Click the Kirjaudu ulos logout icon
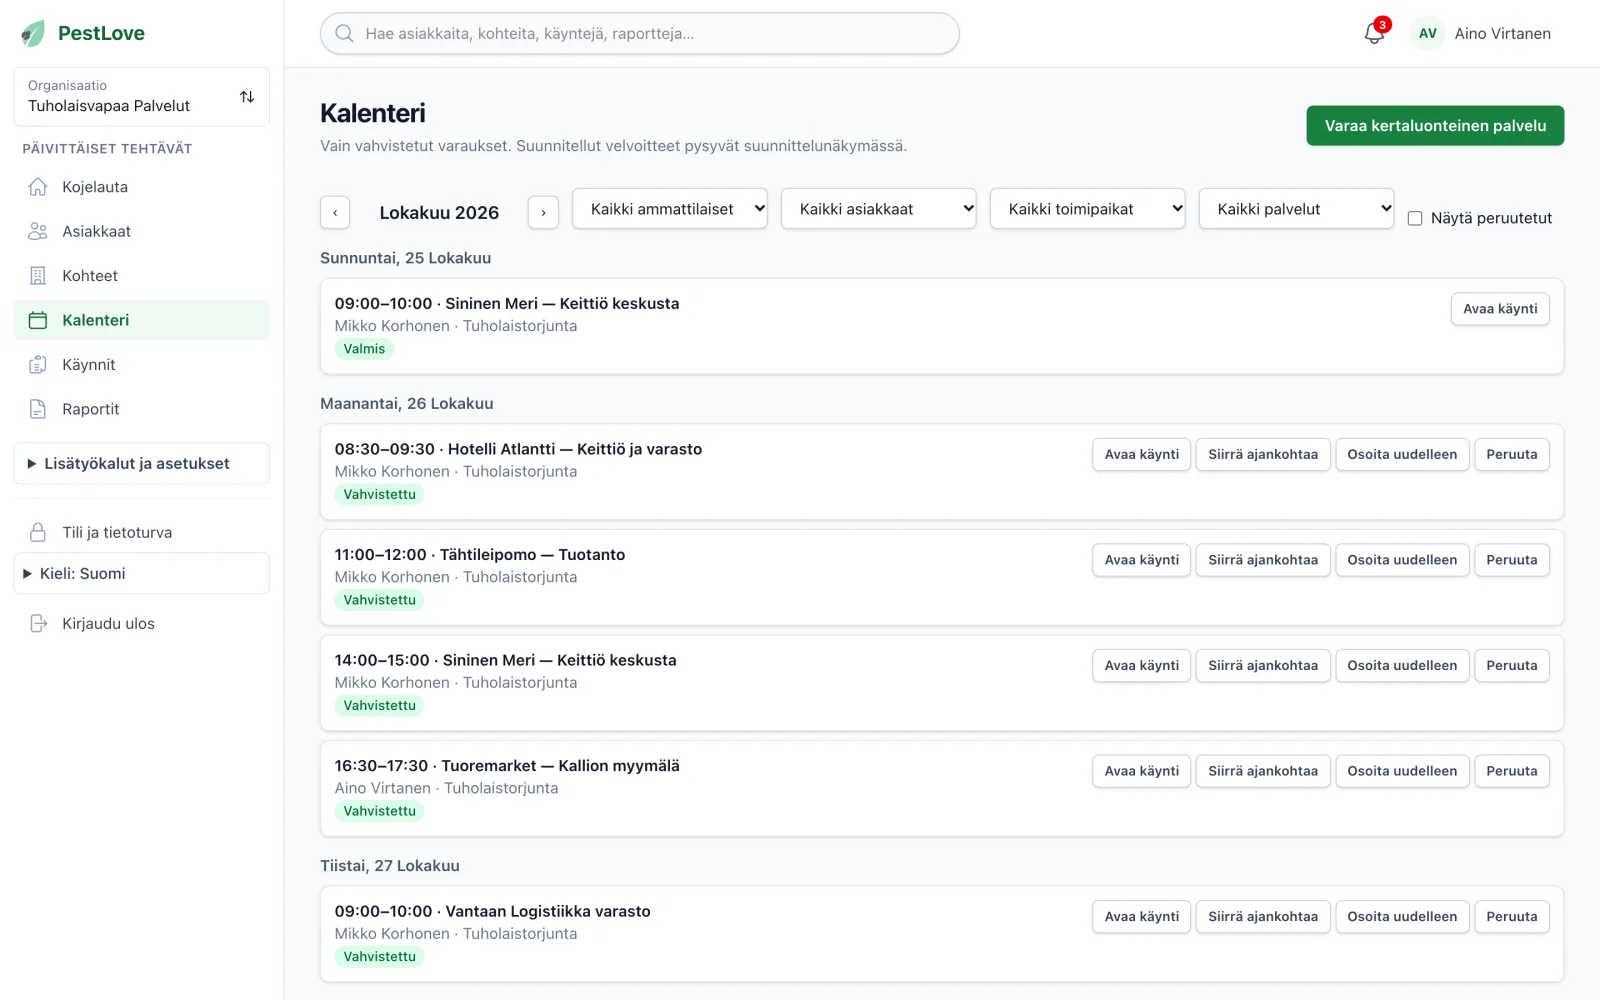 [x=38, y=623]
